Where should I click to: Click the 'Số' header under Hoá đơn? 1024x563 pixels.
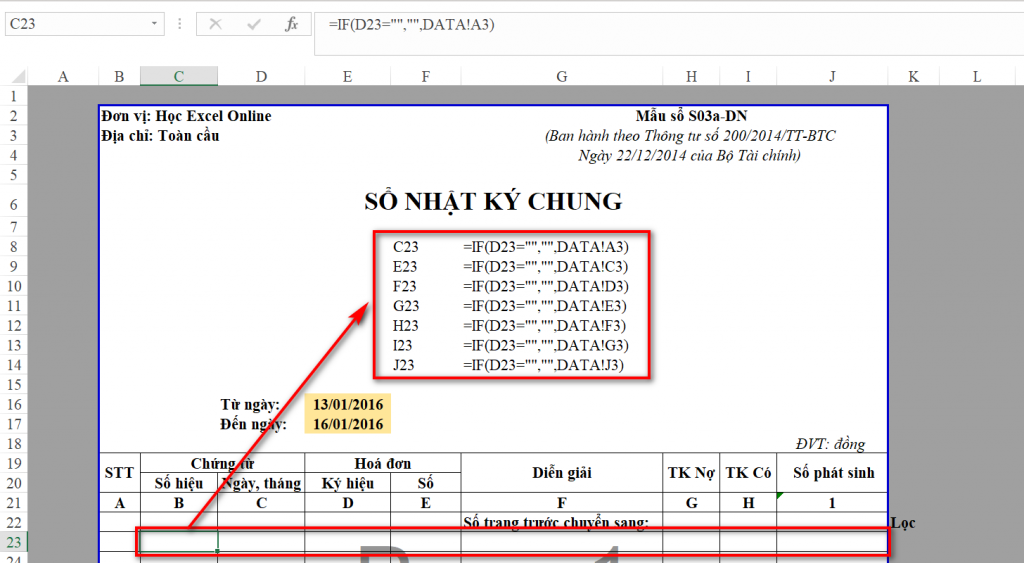pos(426,483)
